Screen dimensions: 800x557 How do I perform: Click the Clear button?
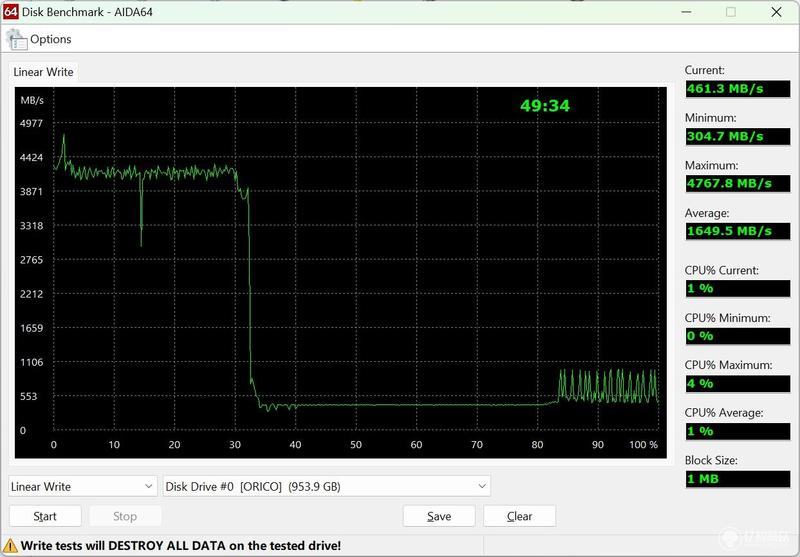tap(519, 516)
